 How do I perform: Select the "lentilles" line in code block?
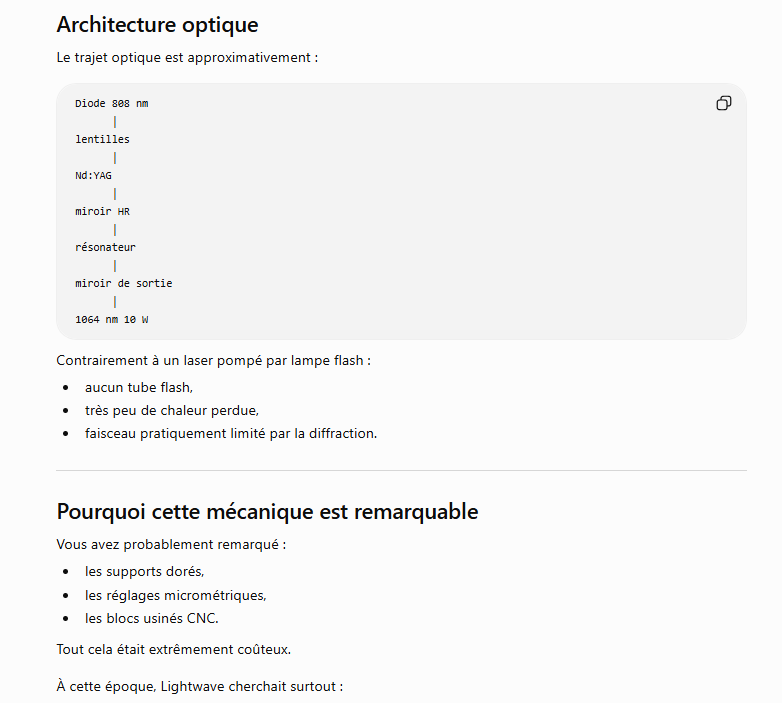coord(102,140)
